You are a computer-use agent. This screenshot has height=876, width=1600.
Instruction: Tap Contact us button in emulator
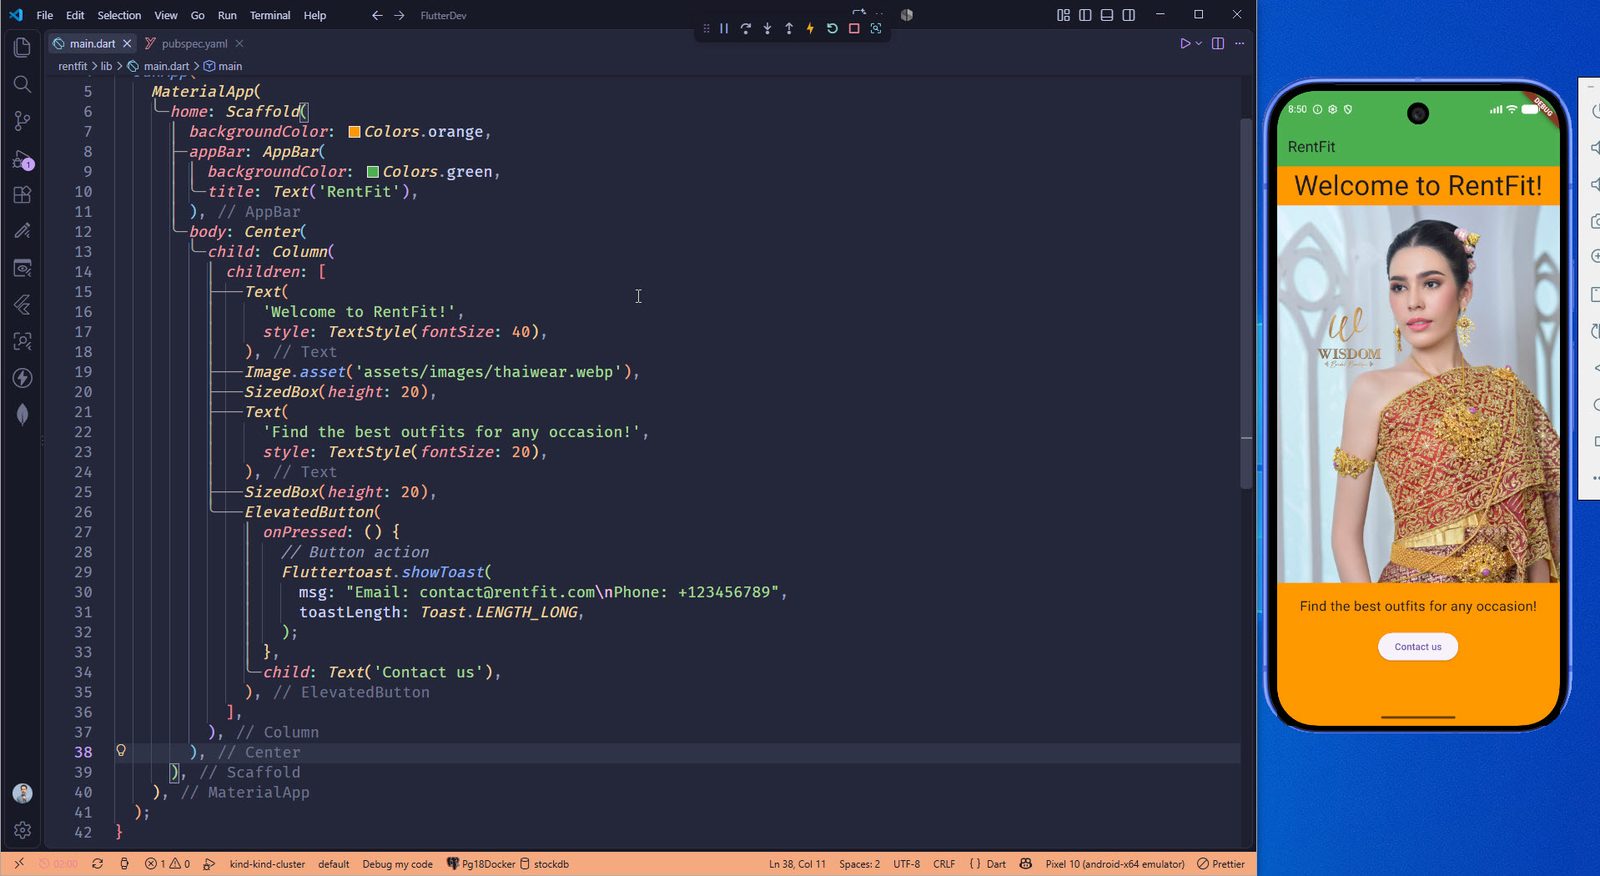[x=1418, y=647]
